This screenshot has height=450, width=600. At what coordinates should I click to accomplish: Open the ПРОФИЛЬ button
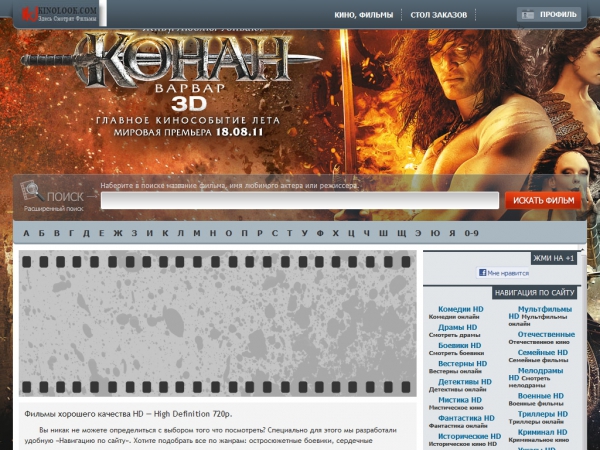coord(549,15)
